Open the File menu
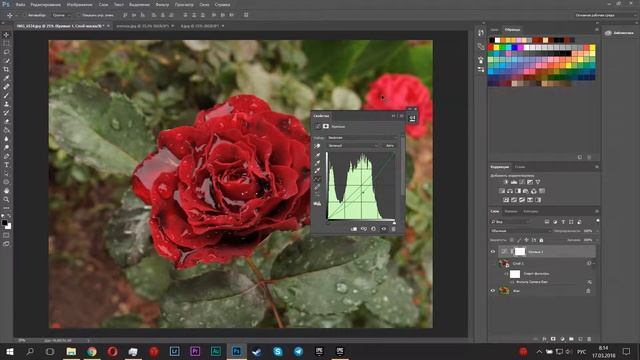 (x=20, y=4)
